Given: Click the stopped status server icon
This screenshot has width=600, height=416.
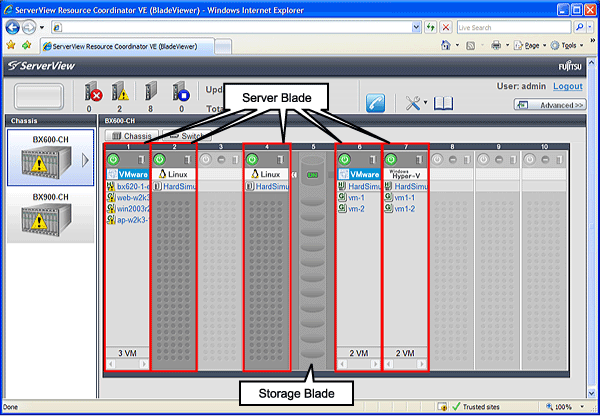Looking at the screenshot, I should tap(181, 91).
